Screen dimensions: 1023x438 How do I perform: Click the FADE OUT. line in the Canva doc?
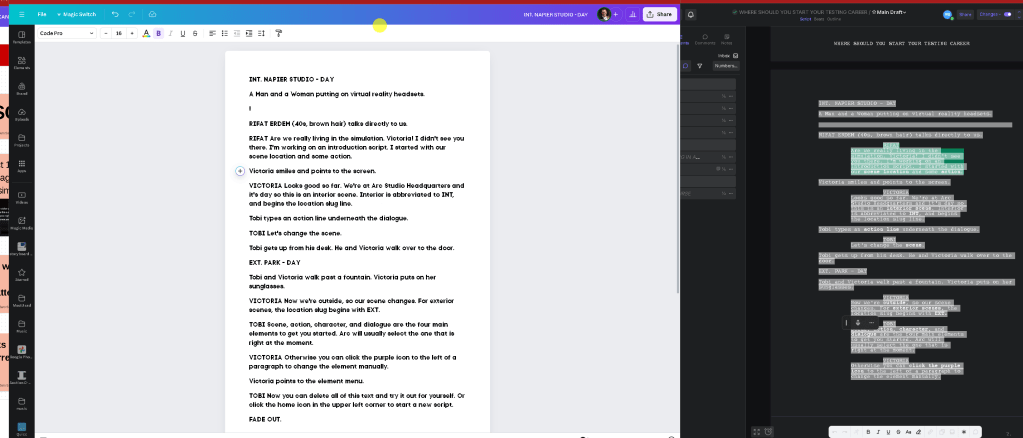(x=265, y=420)
